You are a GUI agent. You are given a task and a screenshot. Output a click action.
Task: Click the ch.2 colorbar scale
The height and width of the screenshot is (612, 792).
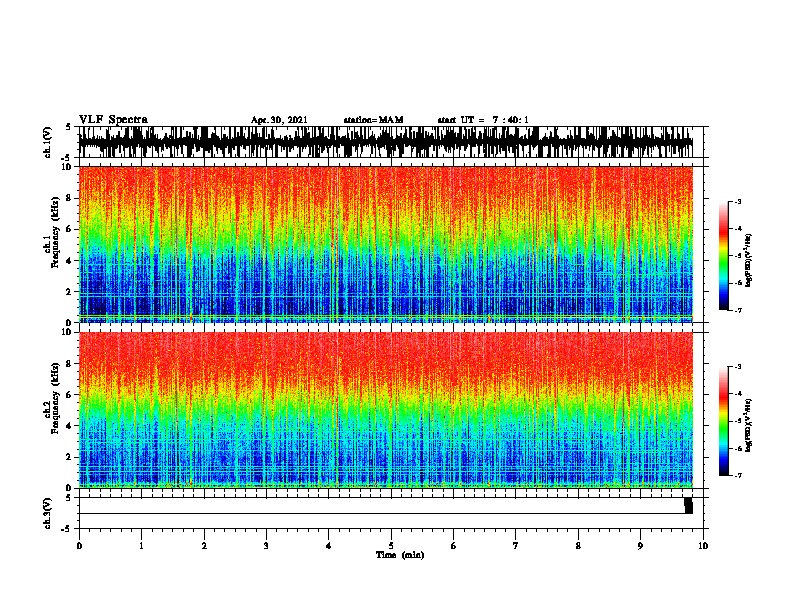(x=724, y=421)
